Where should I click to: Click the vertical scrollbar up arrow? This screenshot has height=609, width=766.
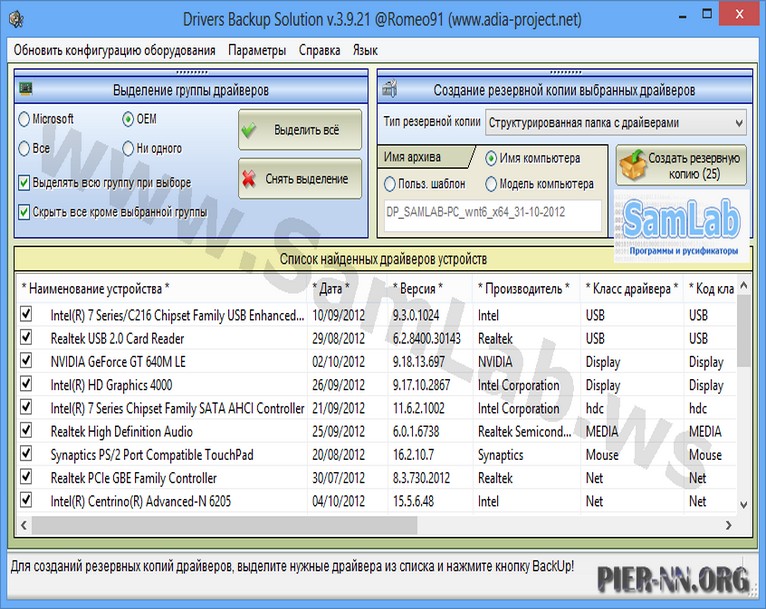pyautogui.click(x=744, y=285)
